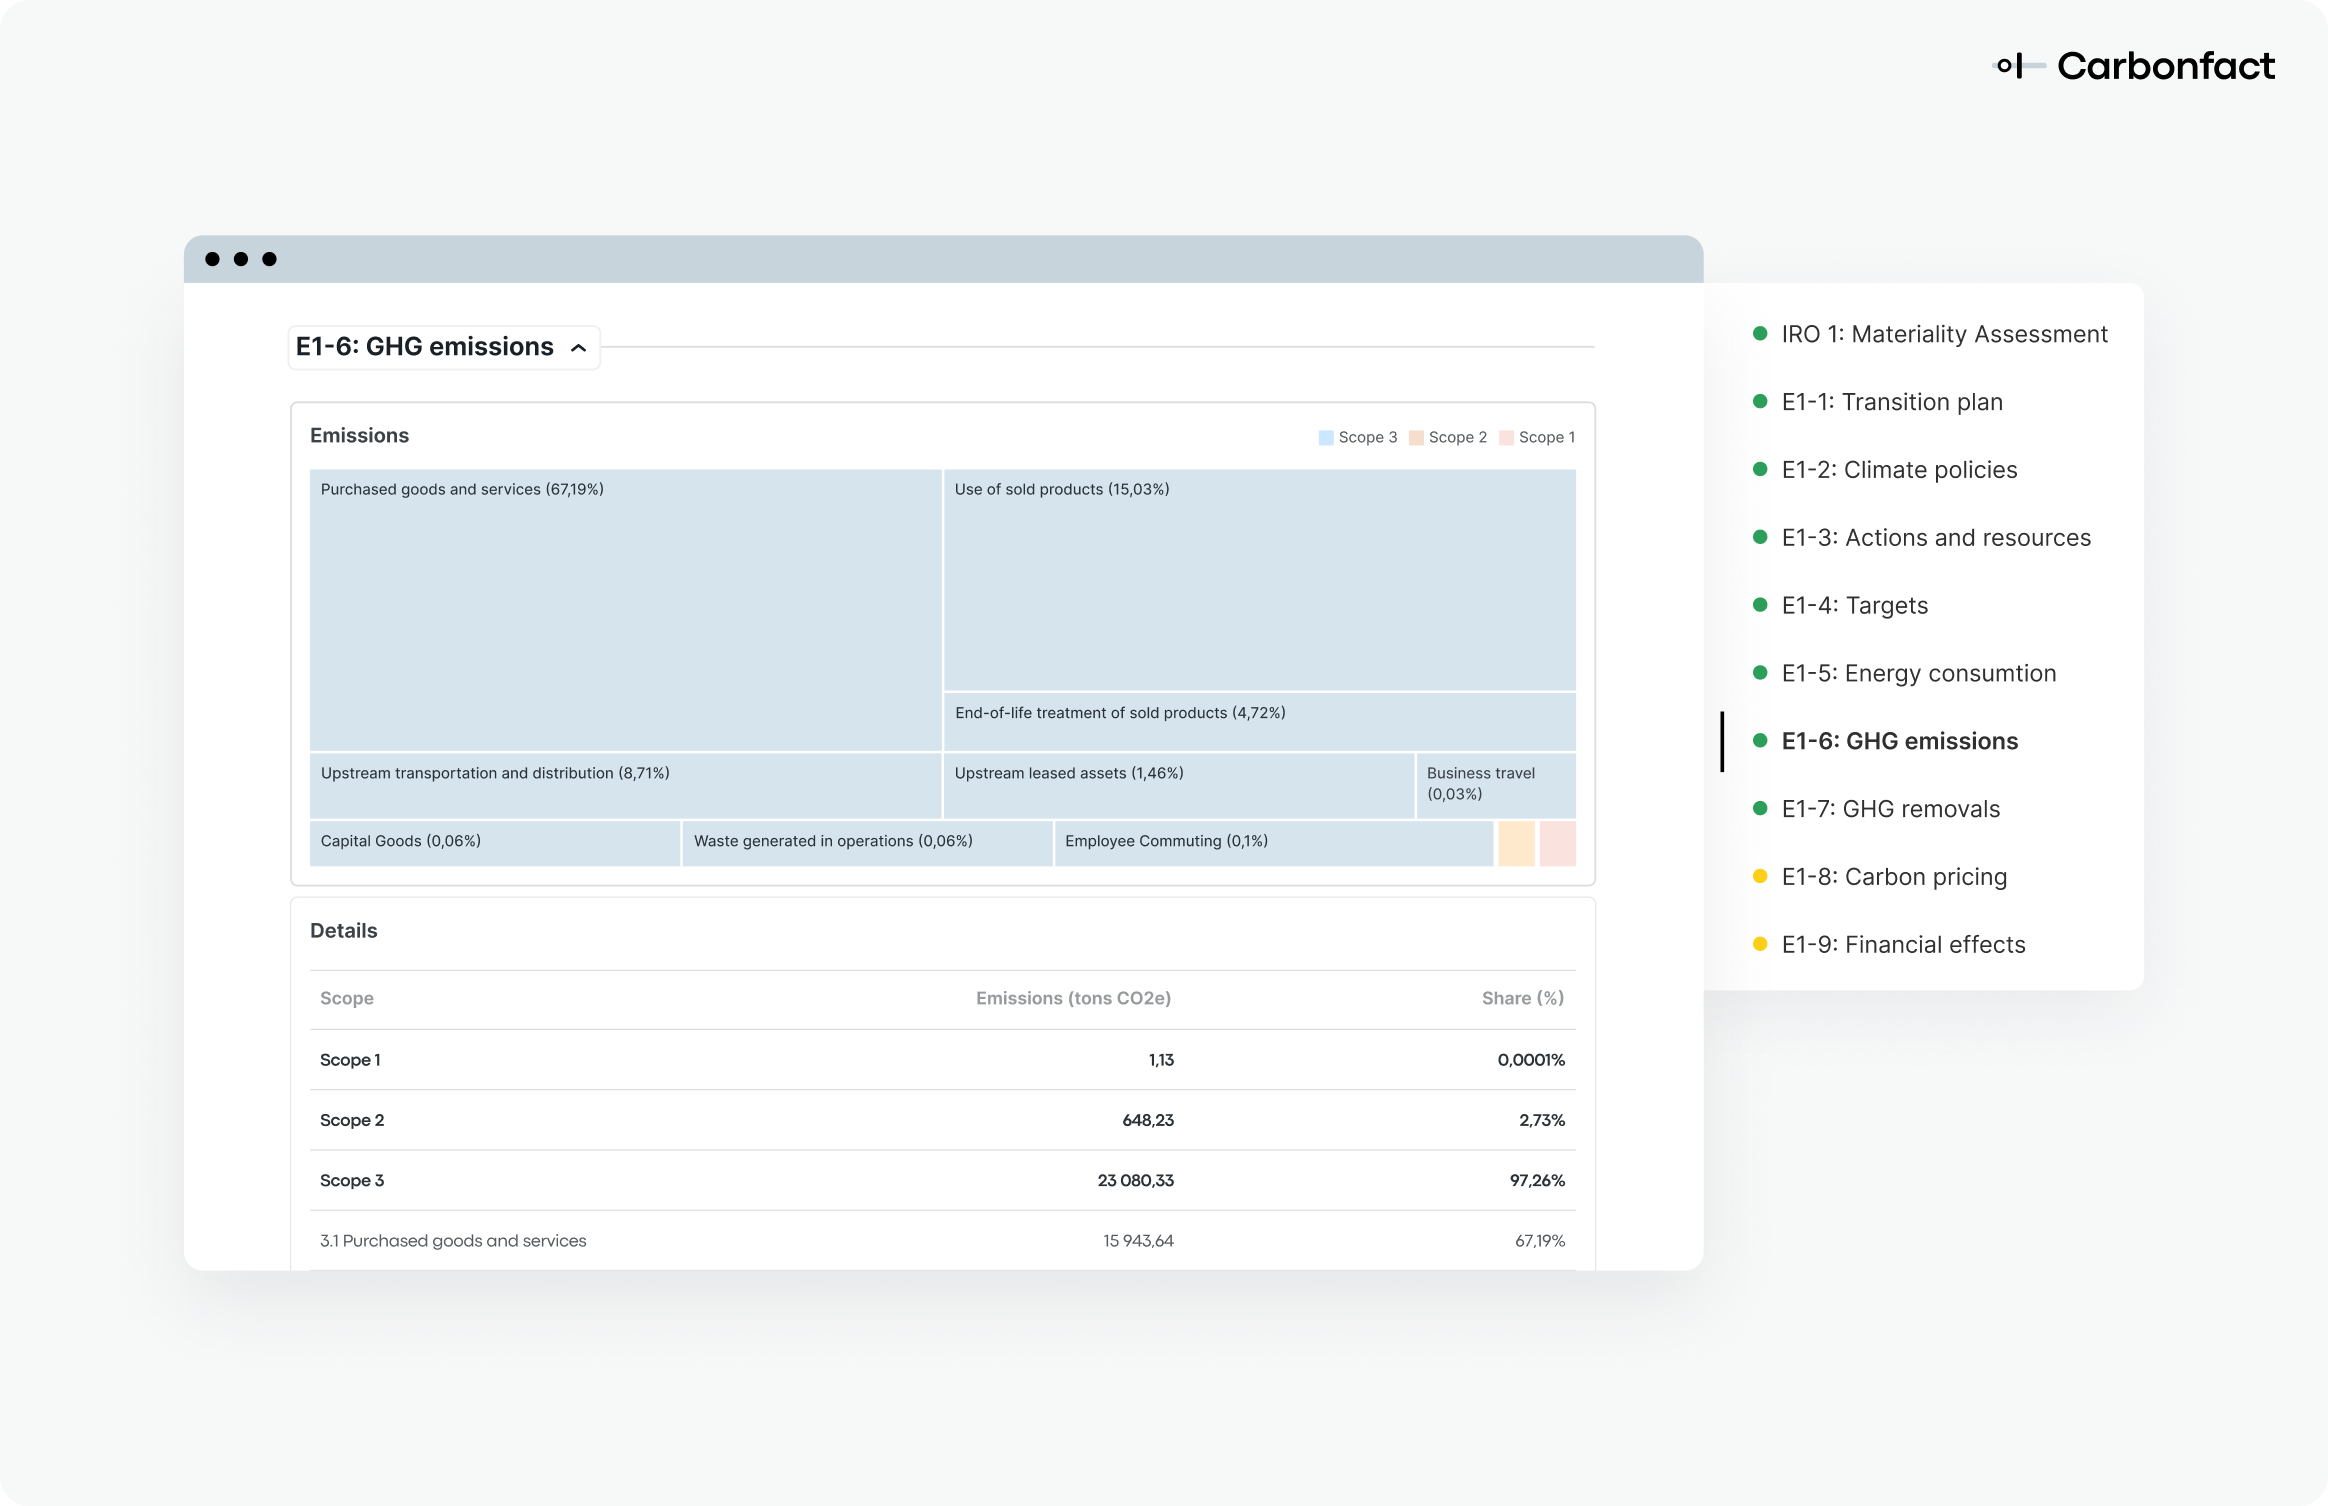2328x1506 pixels.
Task: Click the 15 943,64 emissions value
Action: pos(1138,1241)
